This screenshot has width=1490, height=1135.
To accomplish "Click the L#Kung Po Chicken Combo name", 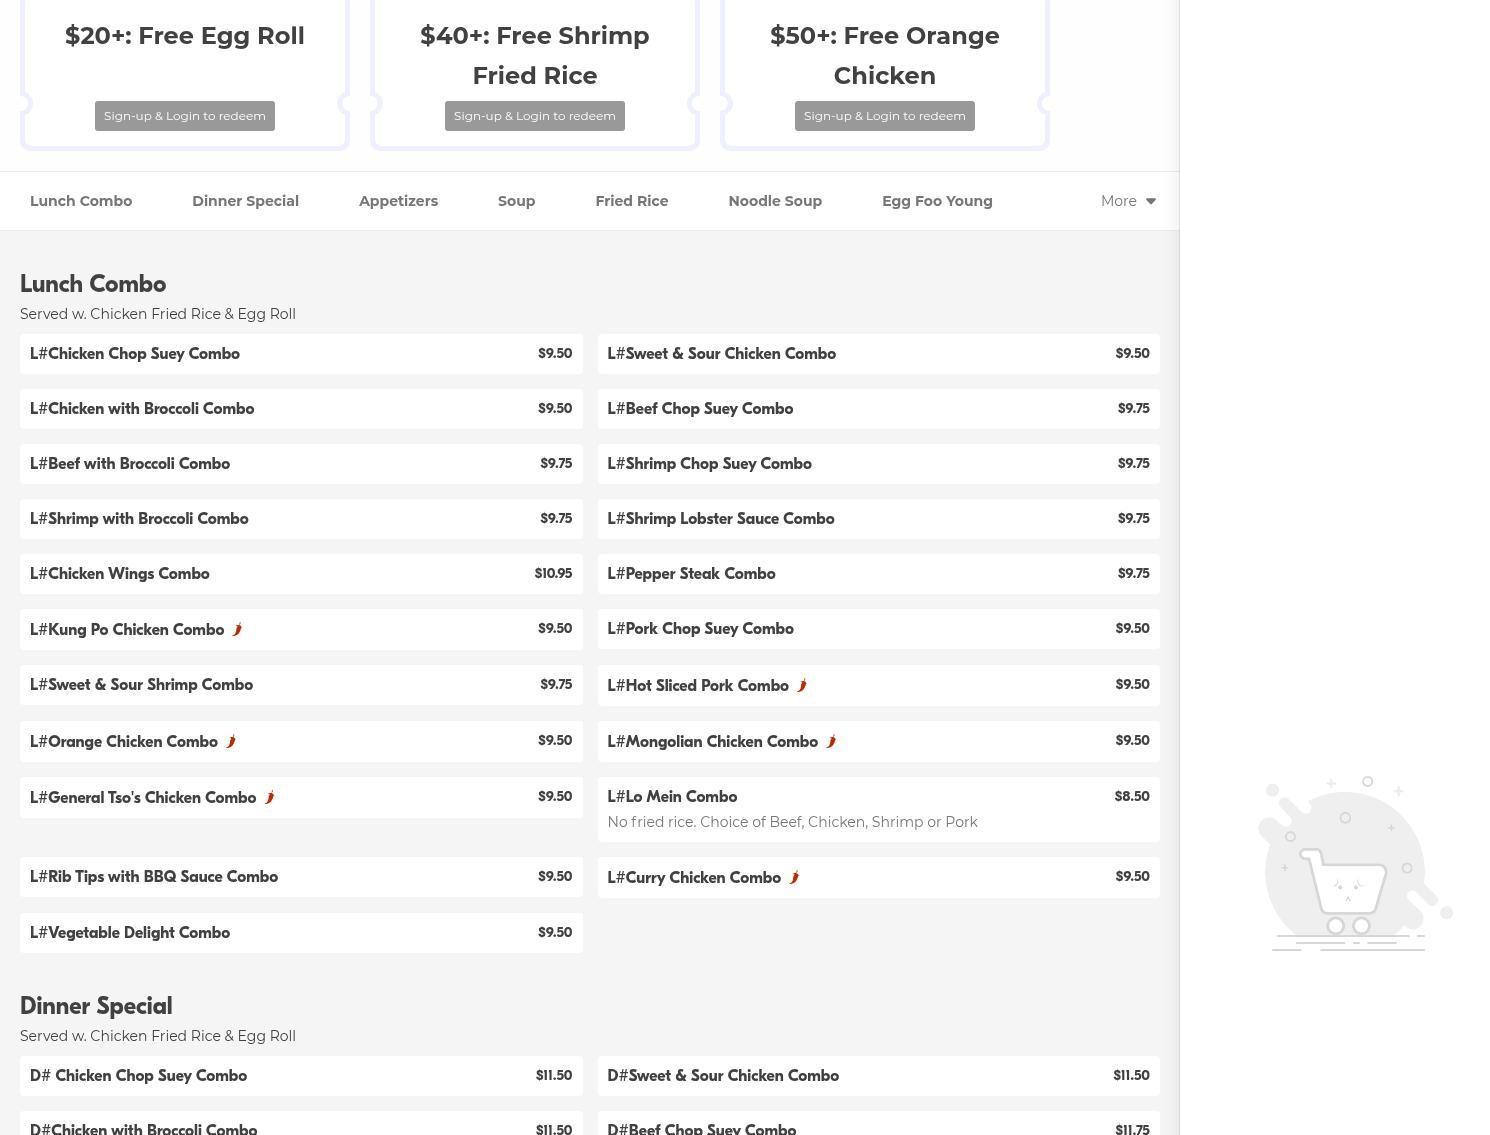I will point(127,629).
